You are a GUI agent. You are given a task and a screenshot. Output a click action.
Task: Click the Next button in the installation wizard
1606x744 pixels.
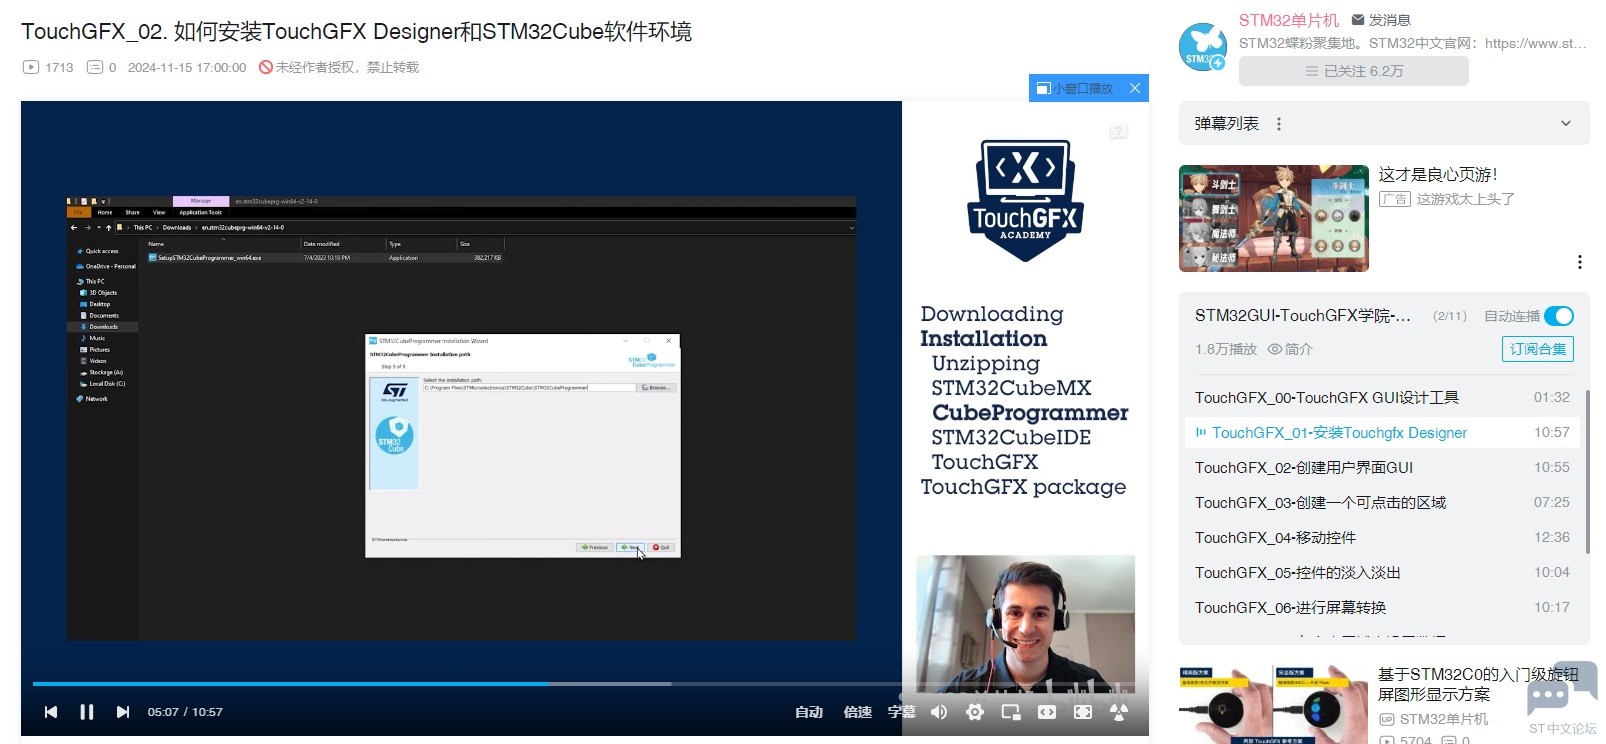630,547
